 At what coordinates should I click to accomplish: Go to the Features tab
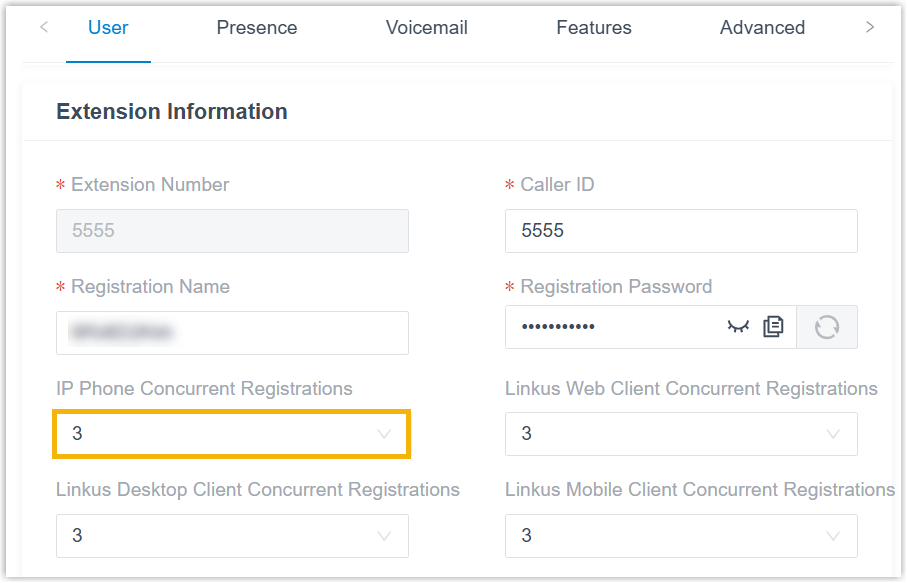(x=593, y=28)
